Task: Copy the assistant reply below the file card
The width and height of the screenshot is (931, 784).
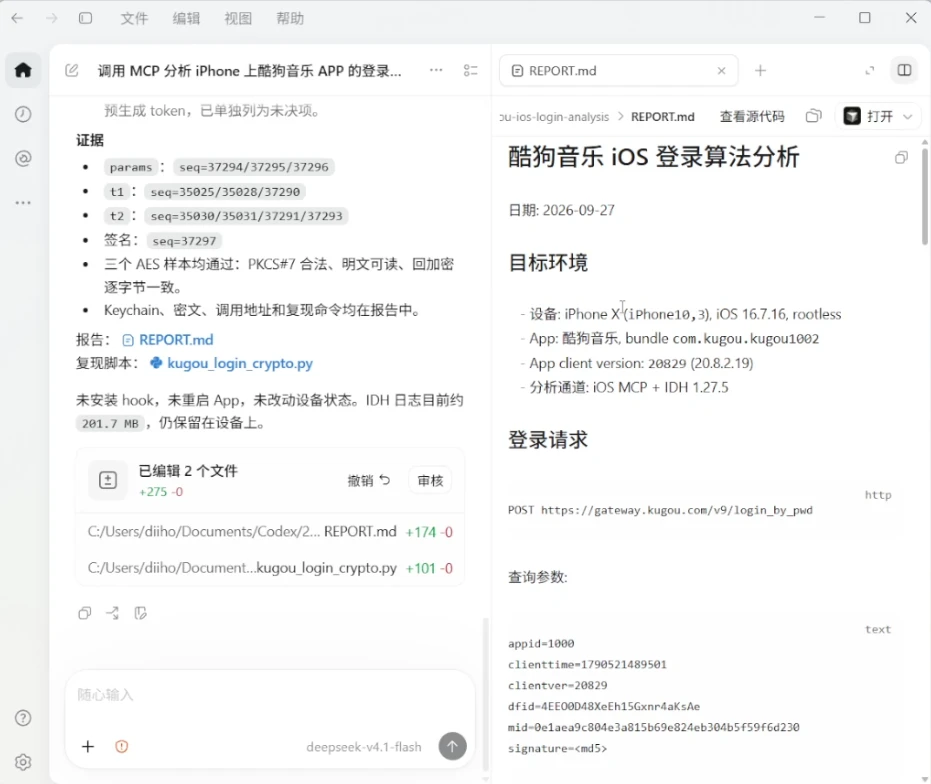Action: coord(85,613)
